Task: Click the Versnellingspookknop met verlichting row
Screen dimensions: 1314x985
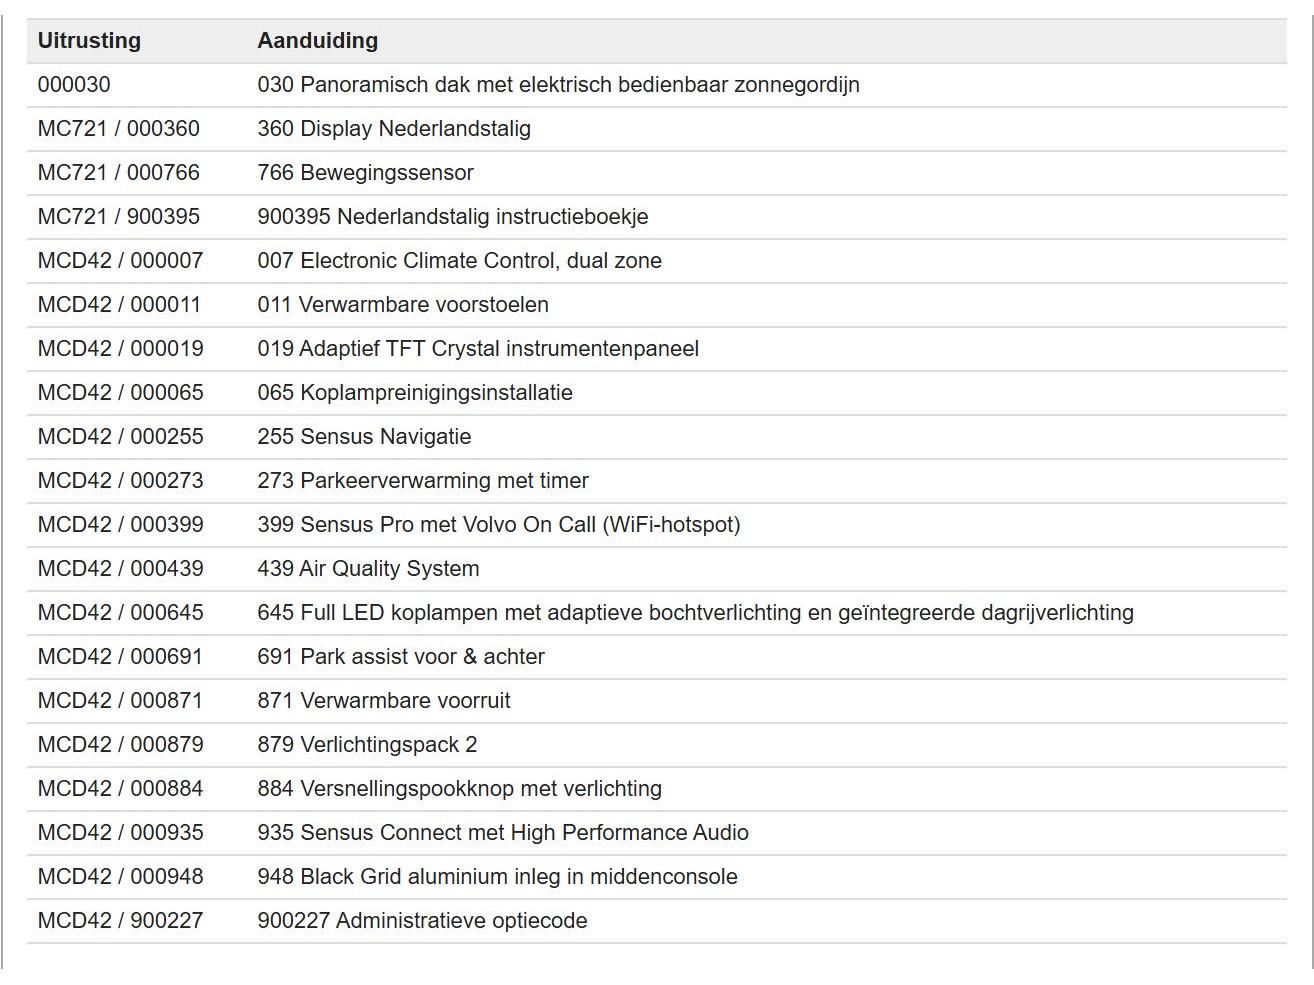Action: (656, 789)
